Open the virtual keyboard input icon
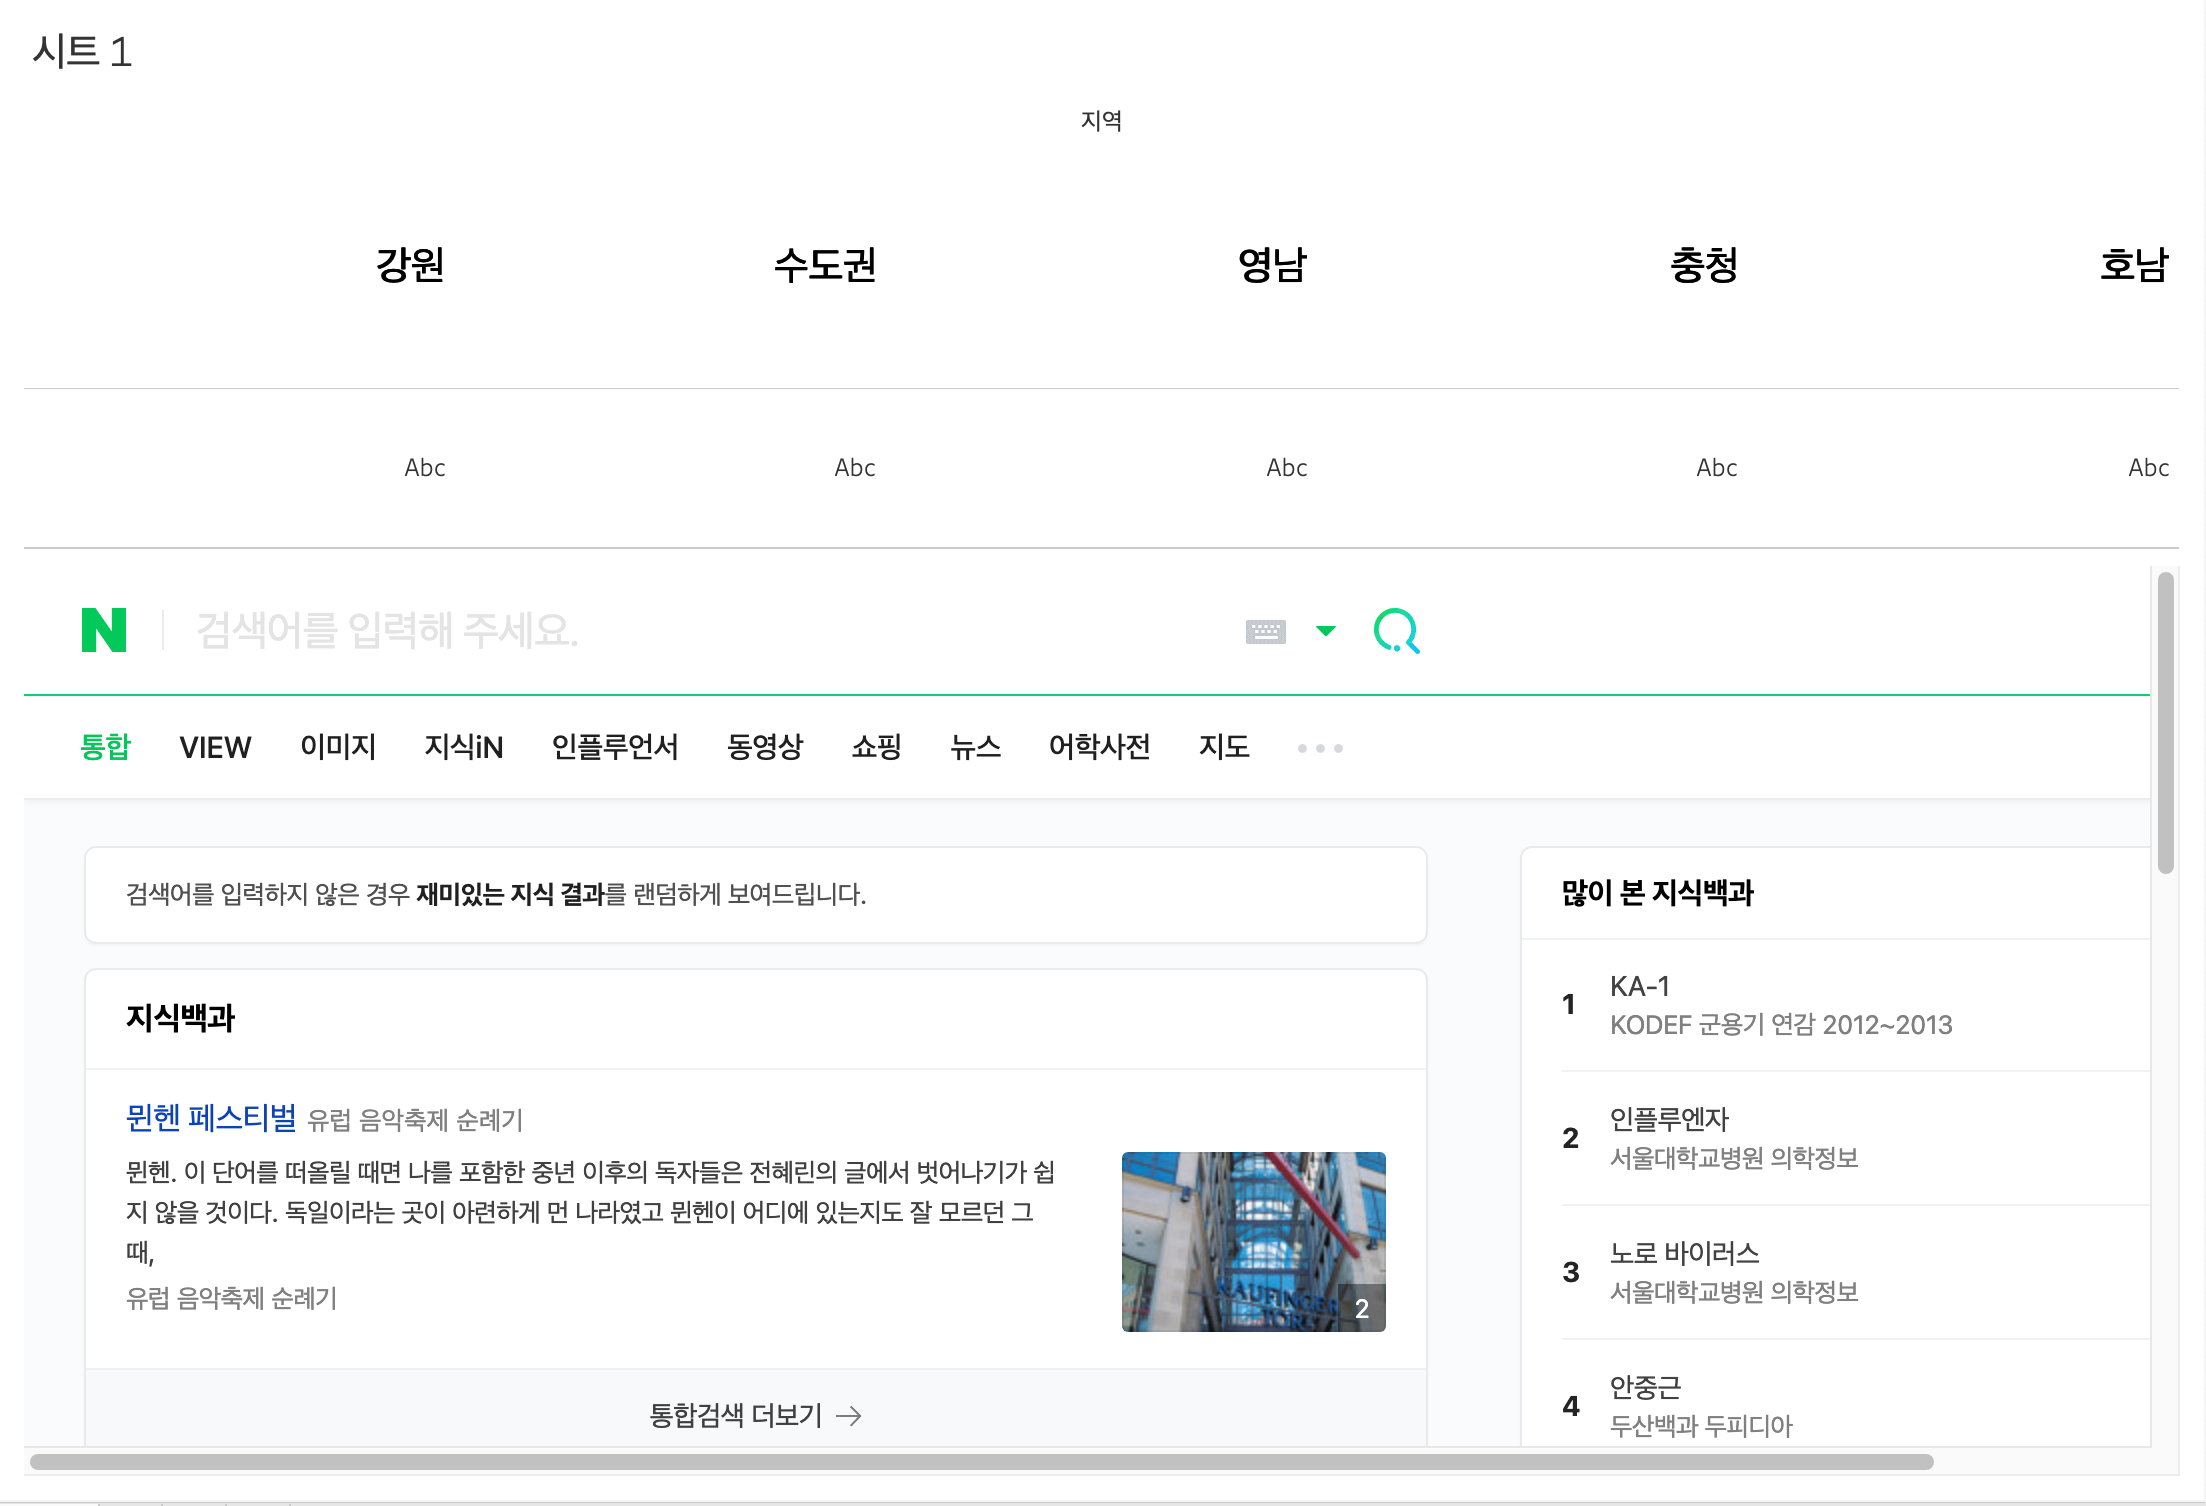The height and width of the screenshot is (1506, 2206). [1265, 631]
